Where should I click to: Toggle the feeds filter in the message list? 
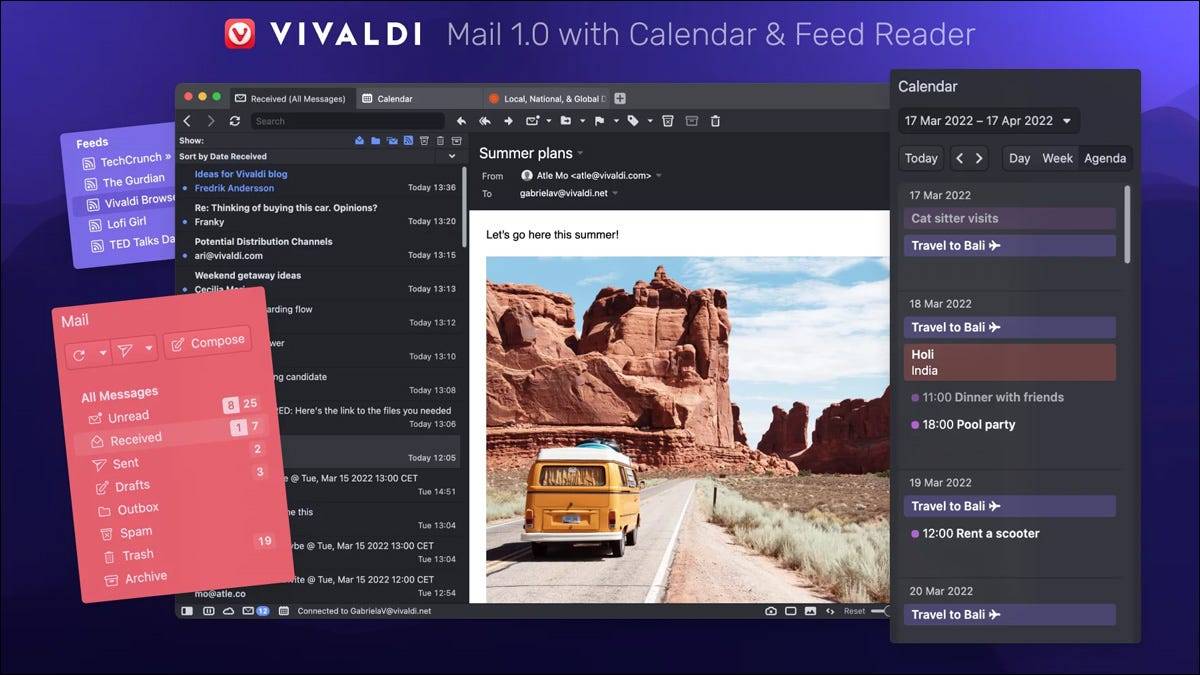408,140
